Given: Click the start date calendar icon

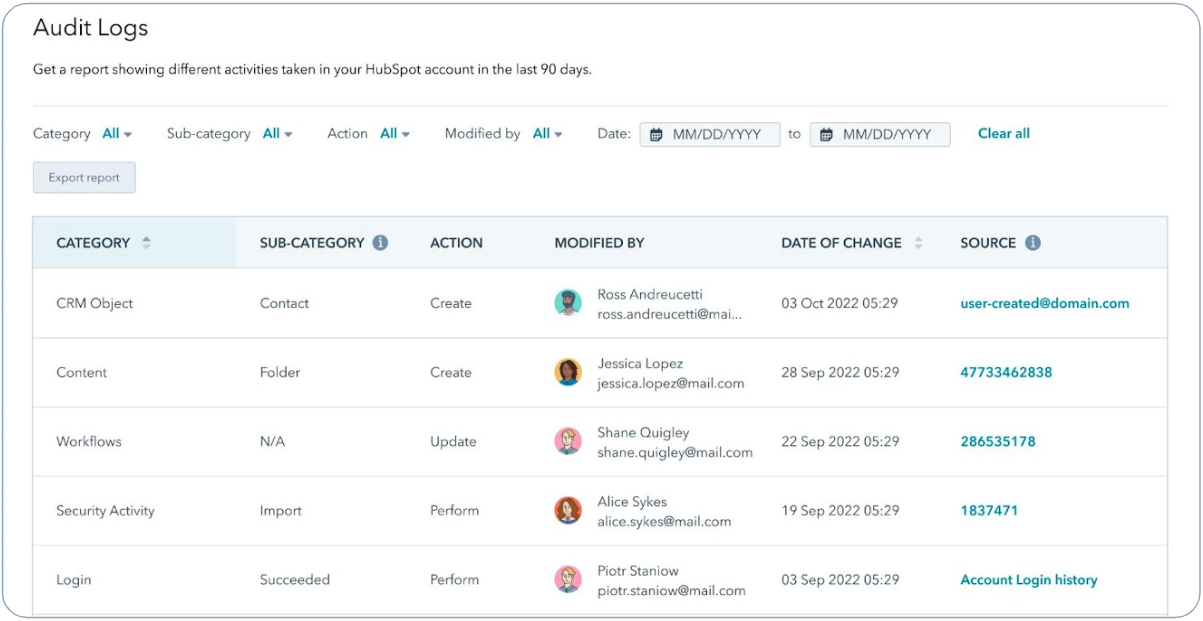Looking at the screenshot, I should (x=656, y=135).
